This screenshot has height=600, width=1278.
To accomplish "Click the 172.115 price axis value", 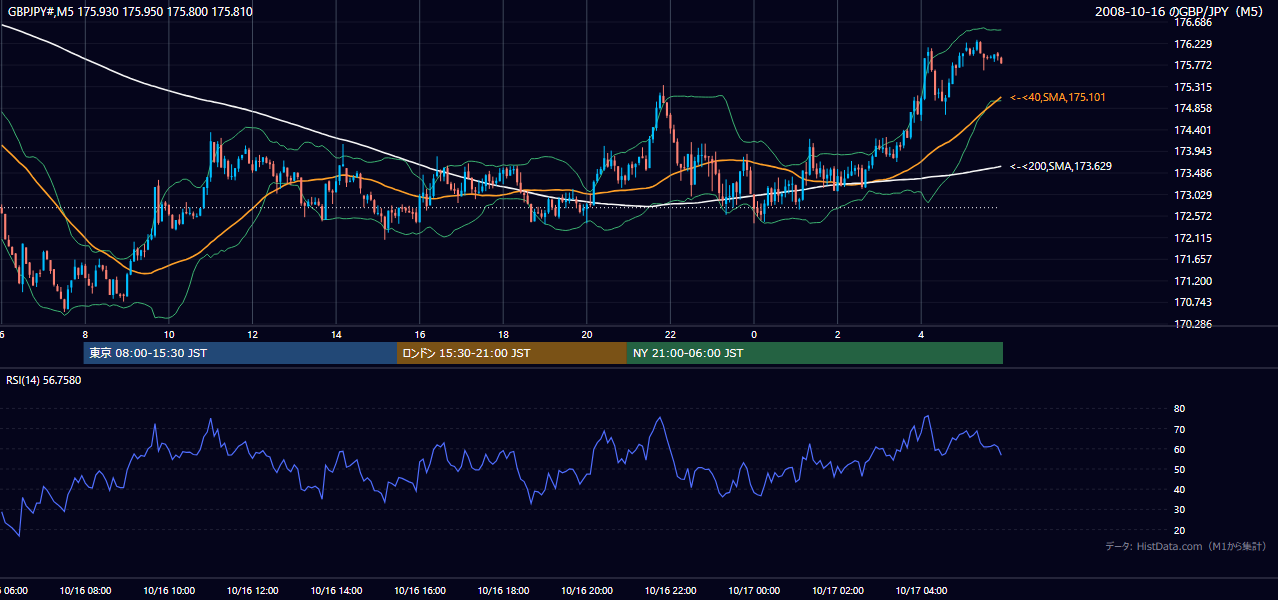I will [1193, 238].
